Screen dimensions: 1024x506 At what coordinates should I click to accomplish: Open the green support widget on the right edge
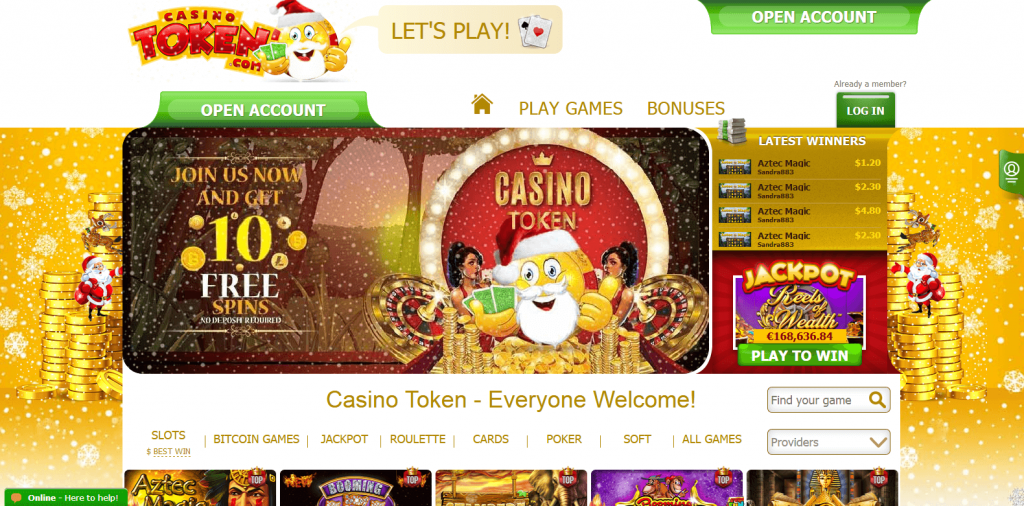(x=1012, y=172)
